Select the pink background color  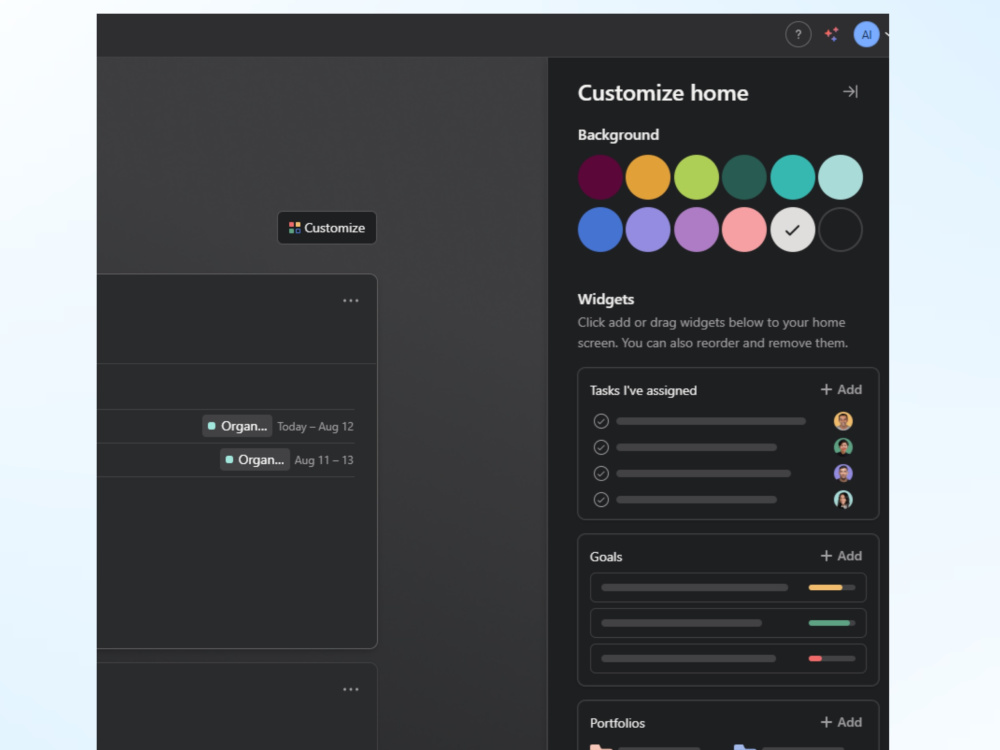[x=744, y=230]
